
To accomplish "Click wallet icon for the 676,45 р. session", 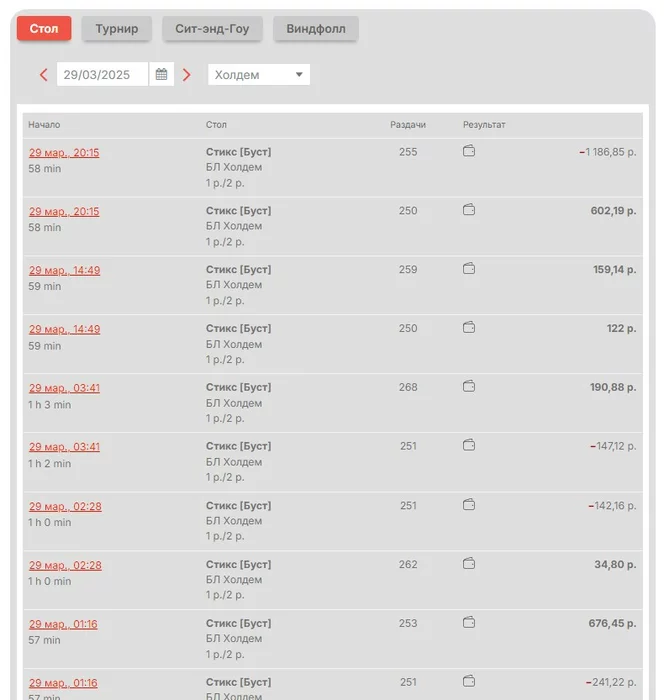I will pyautogui.click(x=469, y=623).
